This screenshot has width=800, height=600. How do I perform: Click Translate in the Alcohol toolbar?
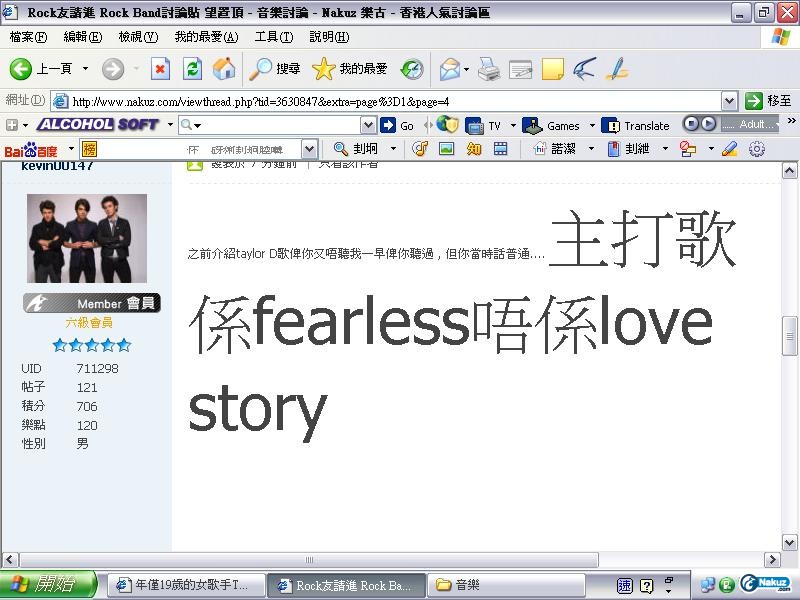[x=636, y=126]
